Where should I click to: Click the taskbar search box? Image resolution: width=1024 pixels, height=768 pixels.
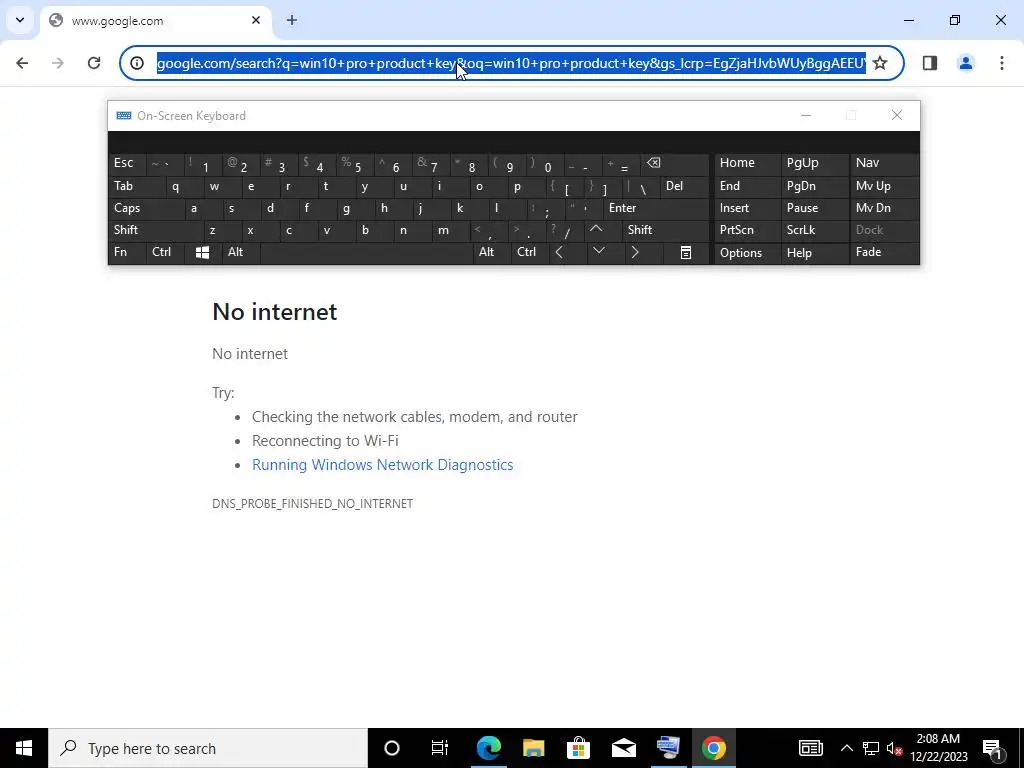click(208, 748)
